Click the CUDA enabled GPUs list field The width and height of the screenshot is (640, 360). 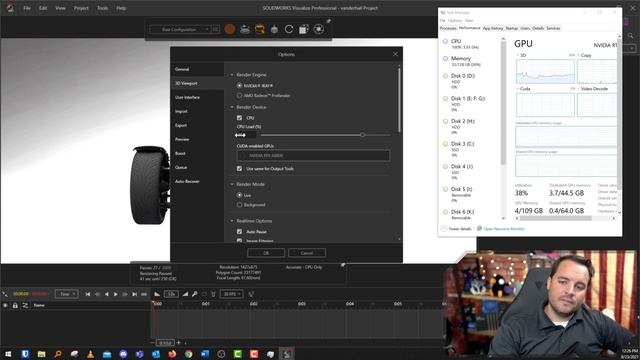(x=313, y=156)
